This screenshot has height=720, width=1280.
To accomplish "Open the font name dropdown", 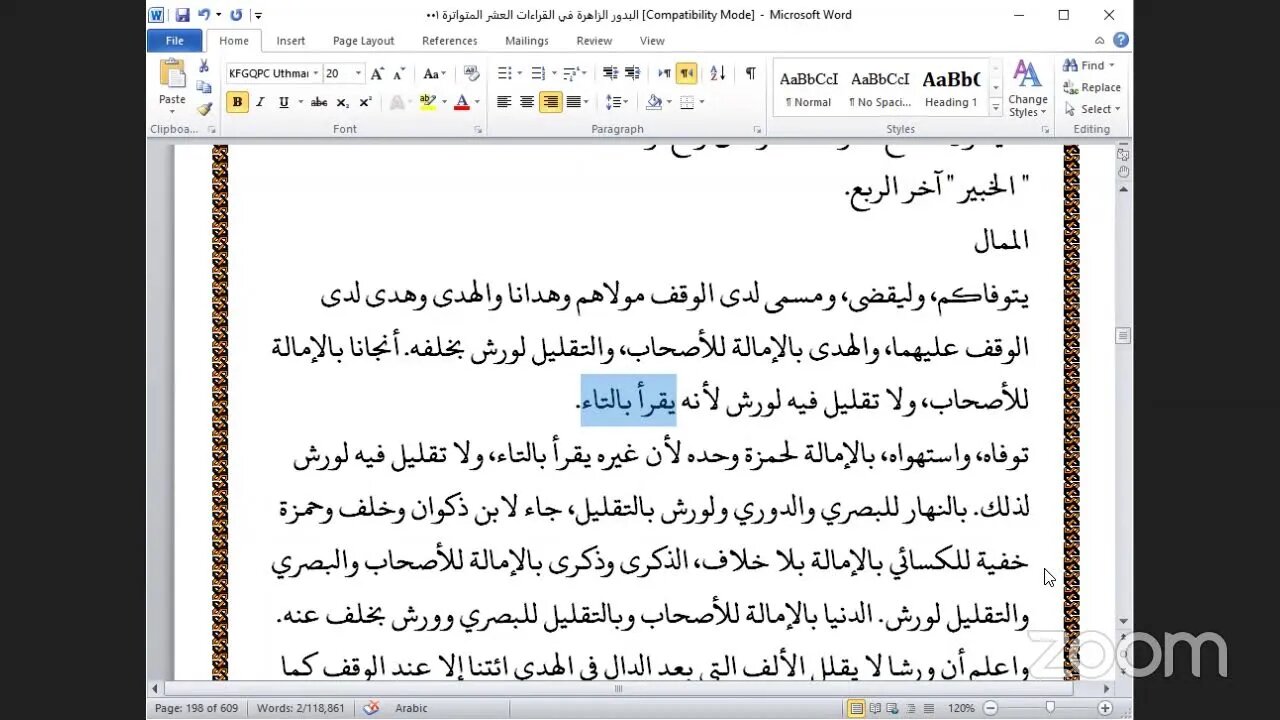I will click(x=316, y=73).
